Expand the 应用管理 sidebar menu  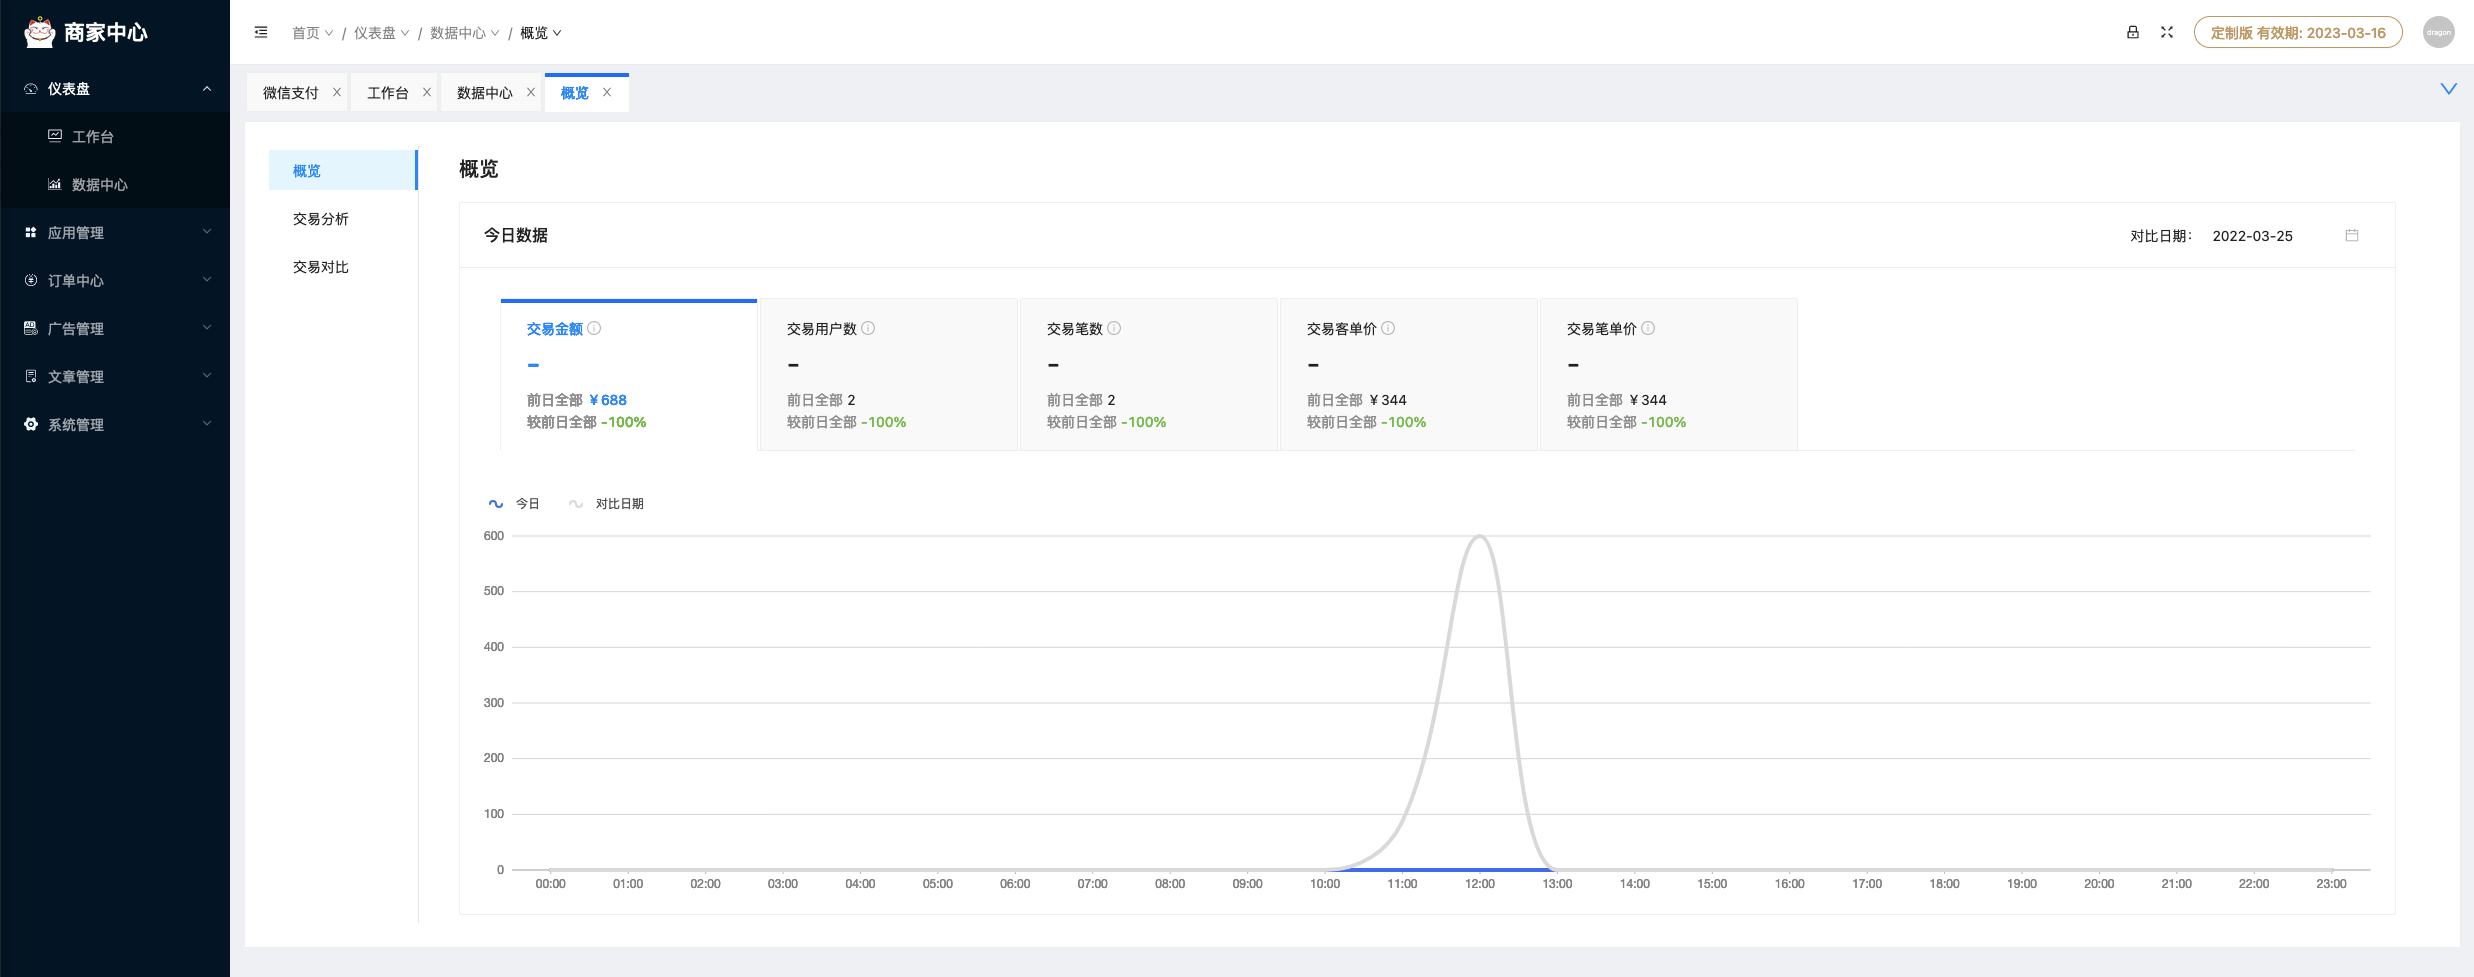tap(207, 232)
